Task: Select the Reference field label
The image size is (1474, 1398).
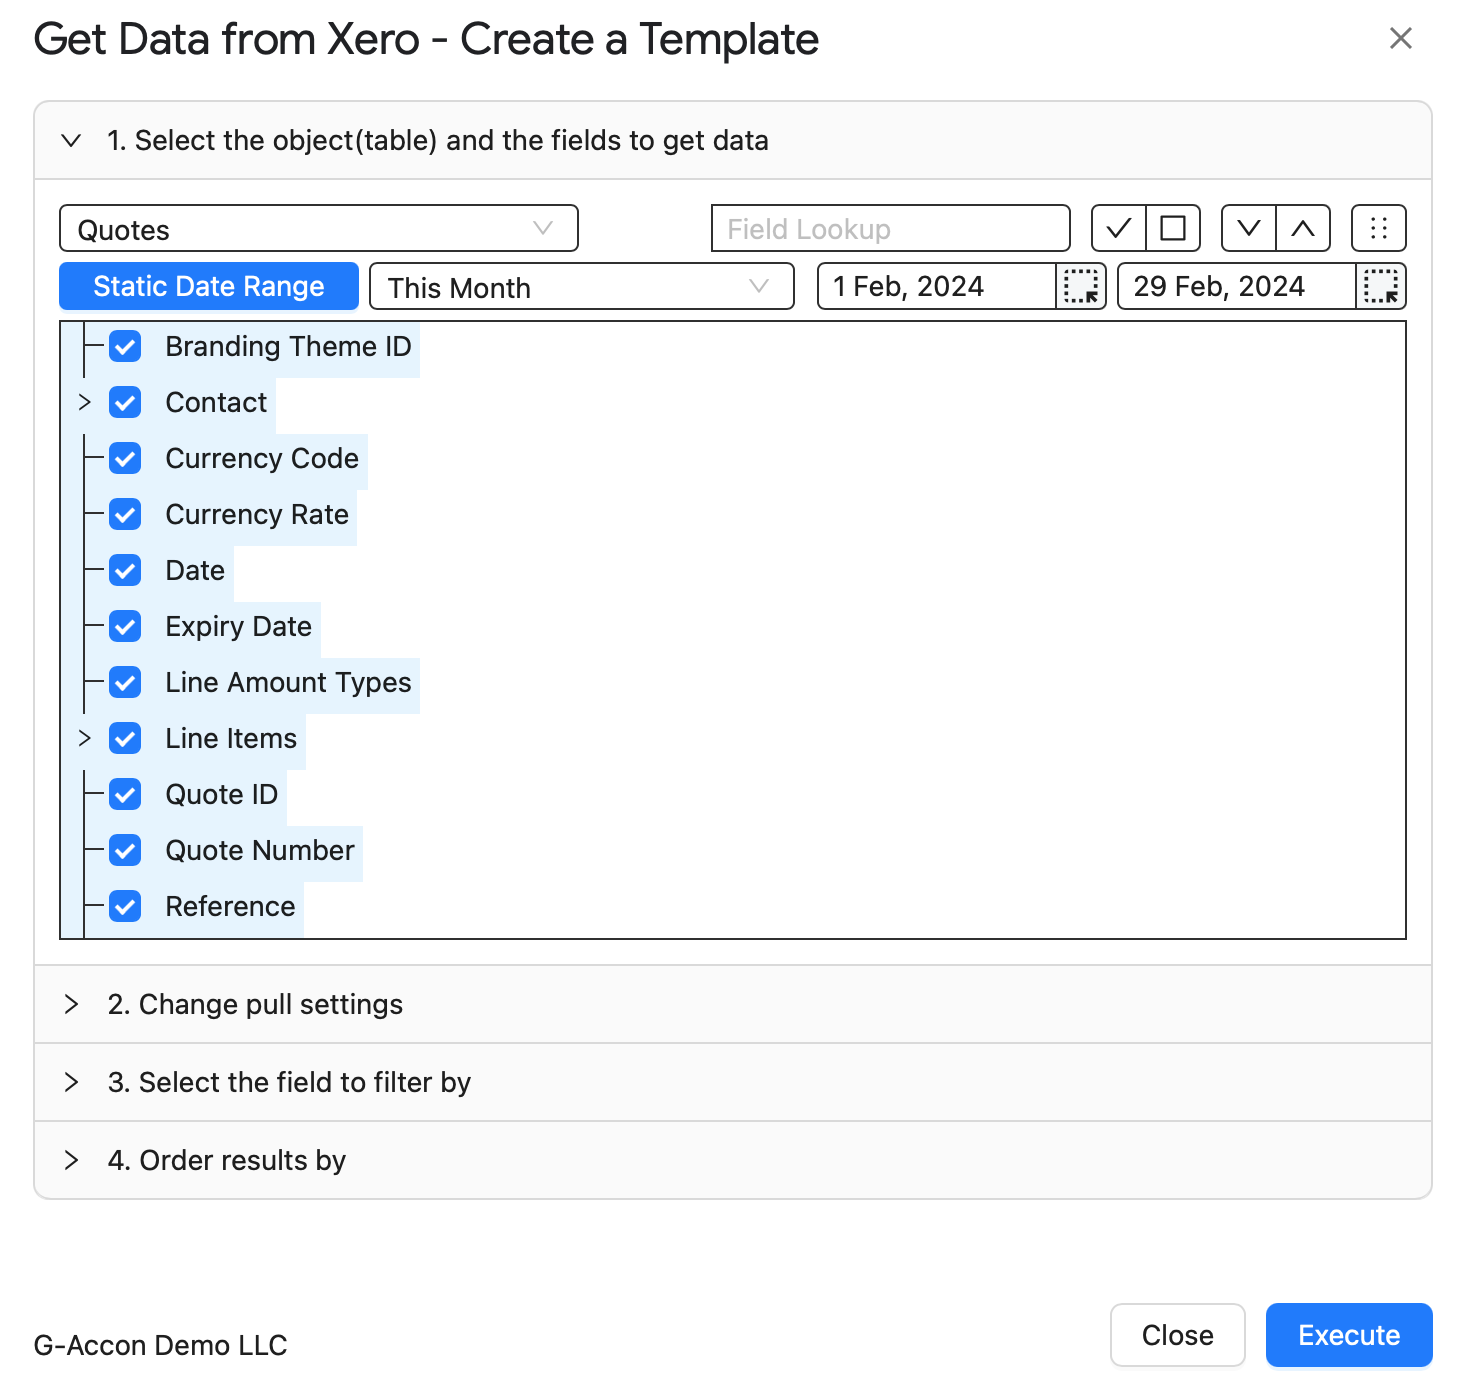Action: point(230,906)
